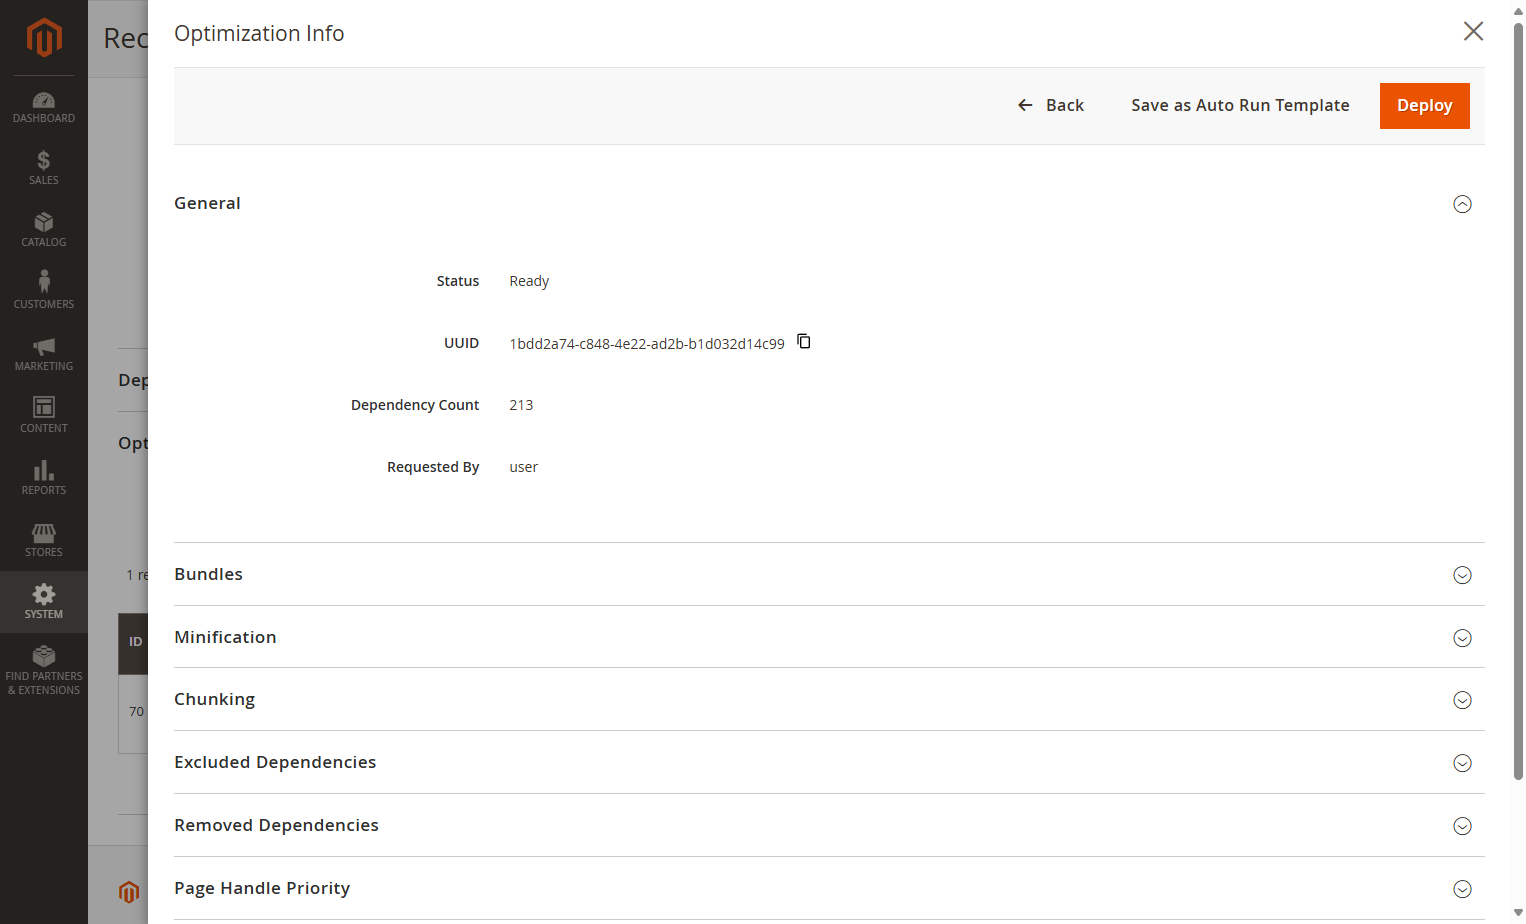
Task: Copy the UUID to clipboard
Action: 804,342
